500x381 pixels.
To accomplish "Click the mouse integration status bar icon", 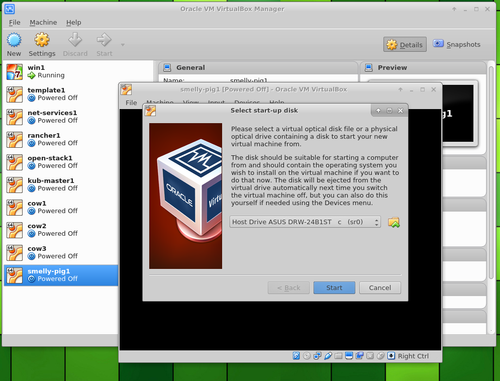I will (x=381, y=356).
